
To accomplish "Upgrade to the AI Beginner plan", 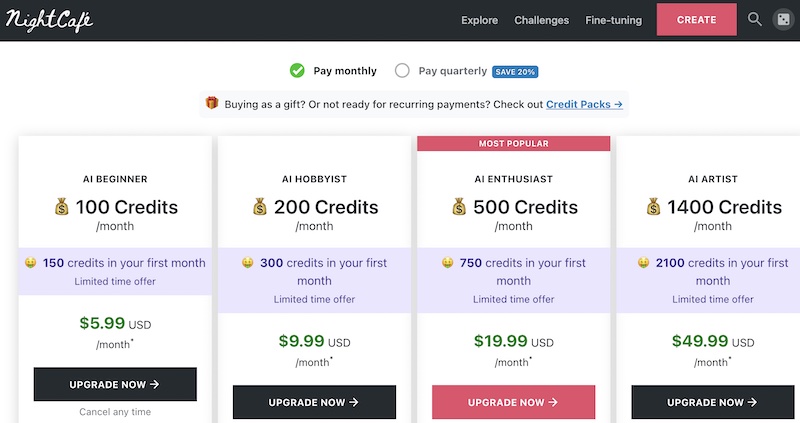I will click(x=115, y=384).
